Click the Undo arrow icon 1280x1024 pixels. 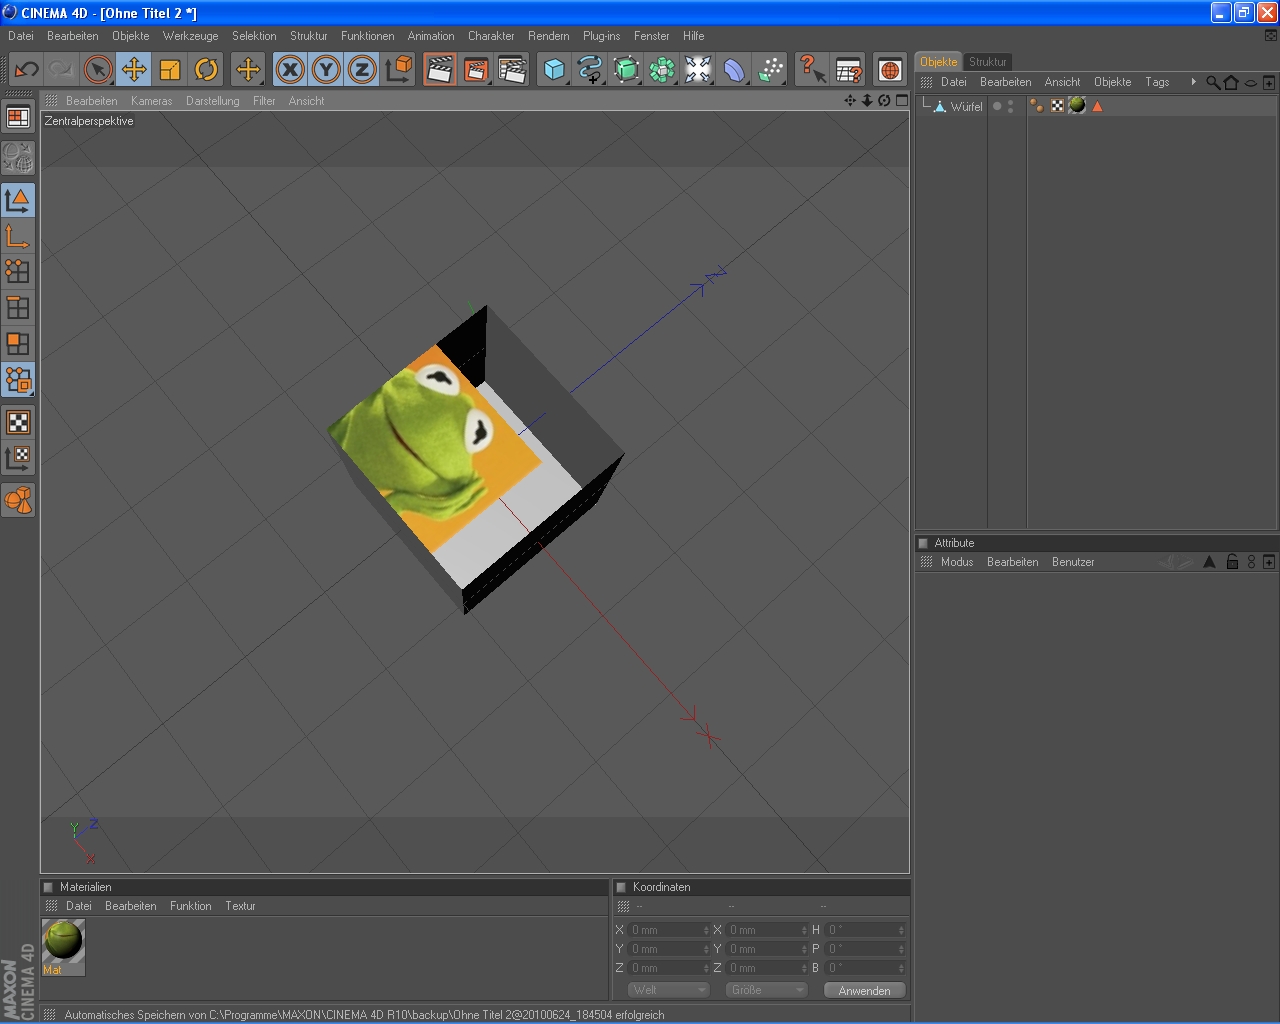[x=26, y=69]
